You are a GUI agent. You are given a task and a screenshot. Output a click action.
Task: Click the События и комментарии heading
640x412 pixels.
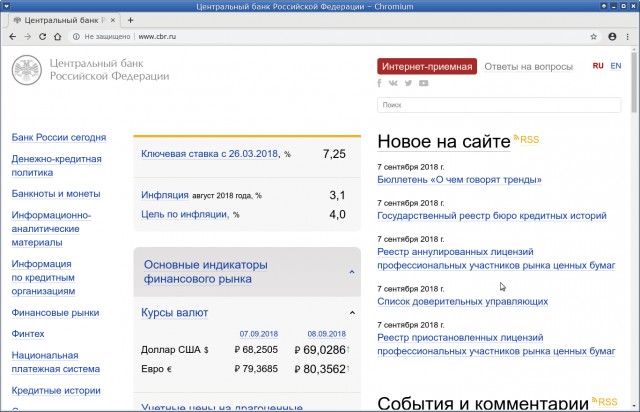pyautogui.click(x=483, y=403)
